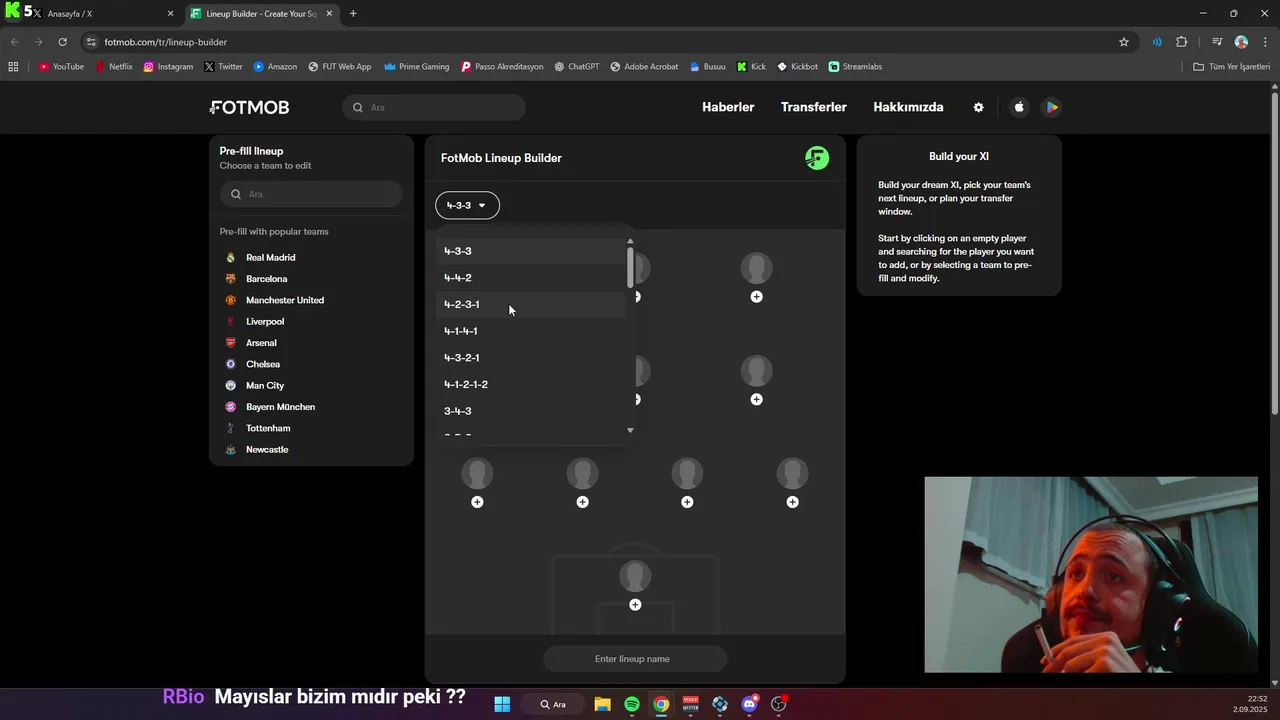
Task: Open Haberler in the top navigation
Action: [x=728, y=107]
